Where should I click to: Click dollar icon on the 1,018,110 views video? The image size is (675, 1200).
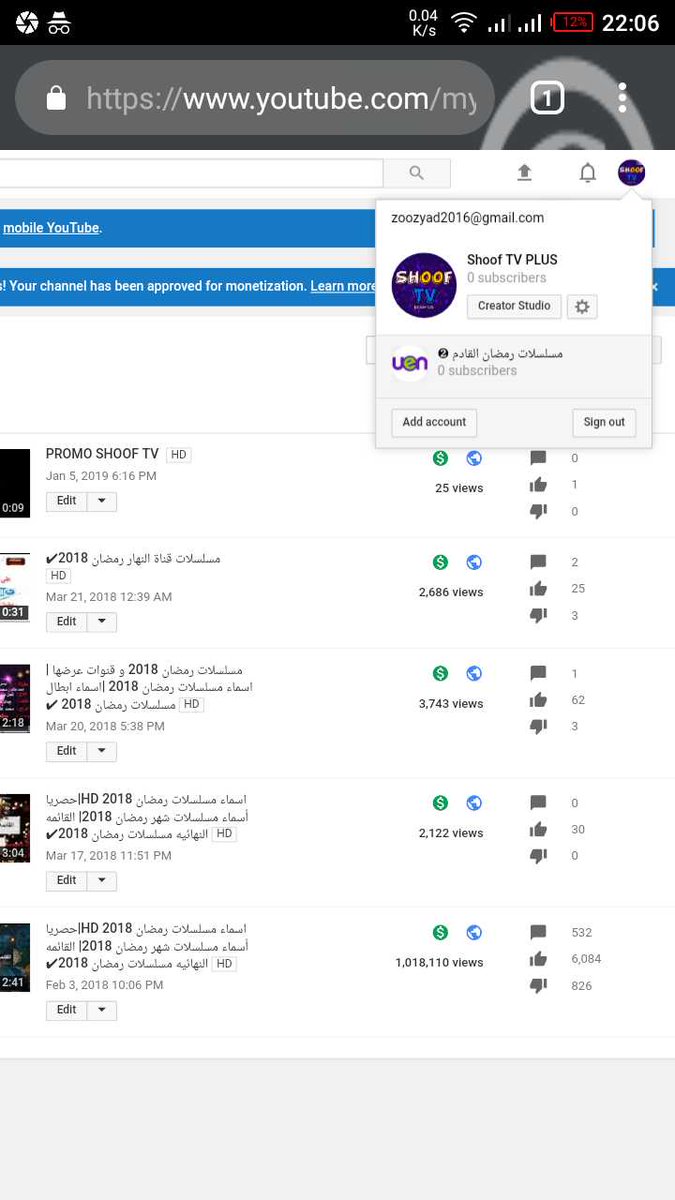(440, 932)
